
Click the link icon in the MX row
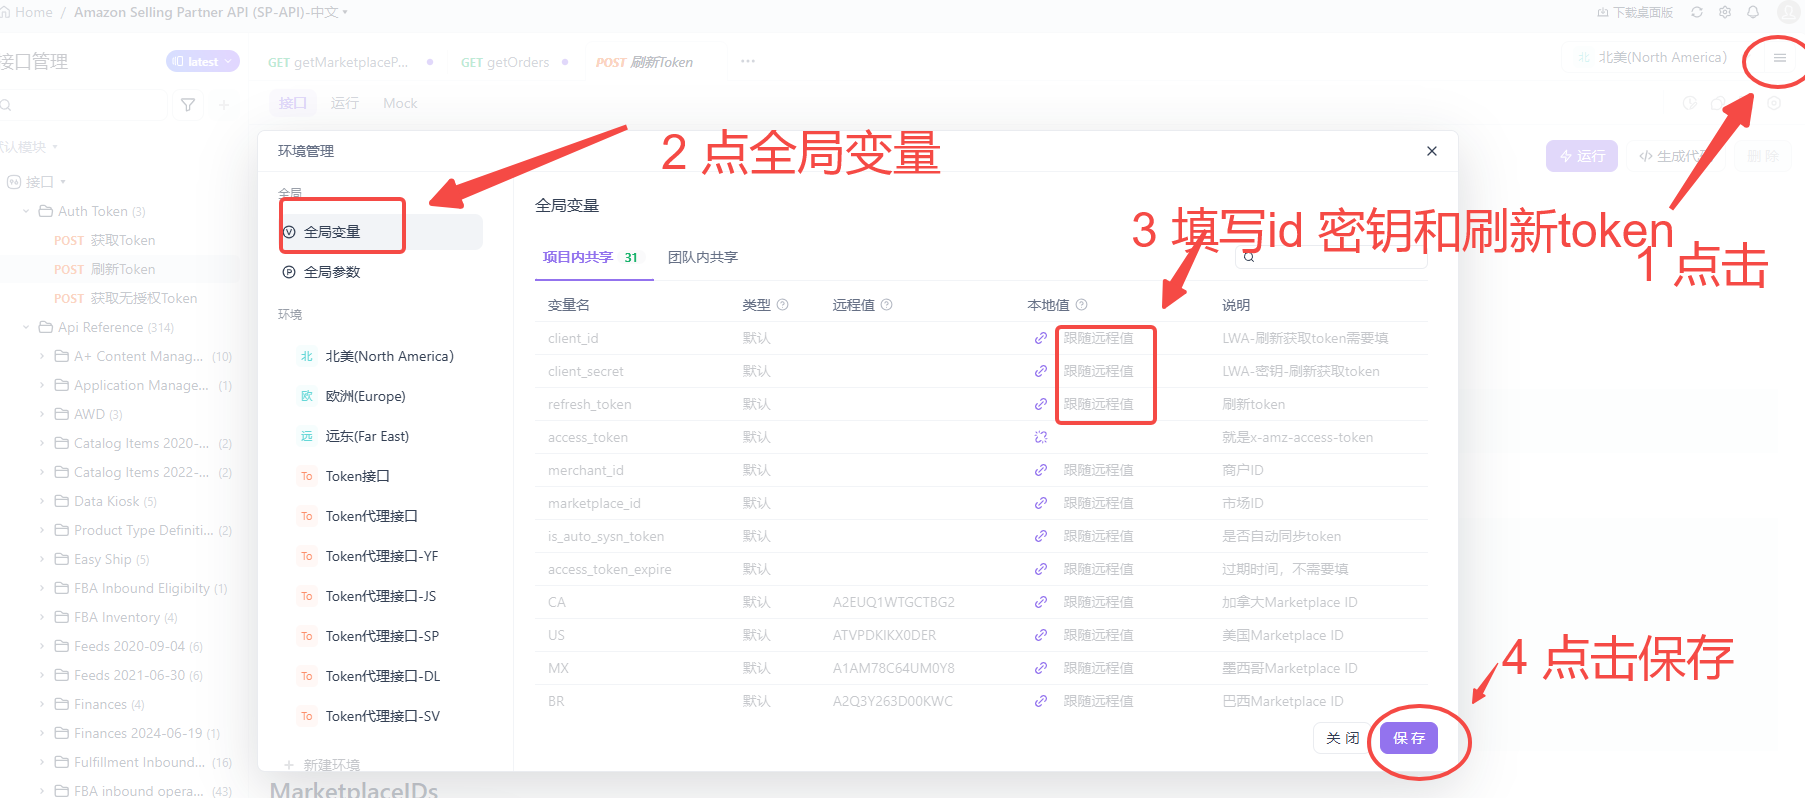point(1041,668)
